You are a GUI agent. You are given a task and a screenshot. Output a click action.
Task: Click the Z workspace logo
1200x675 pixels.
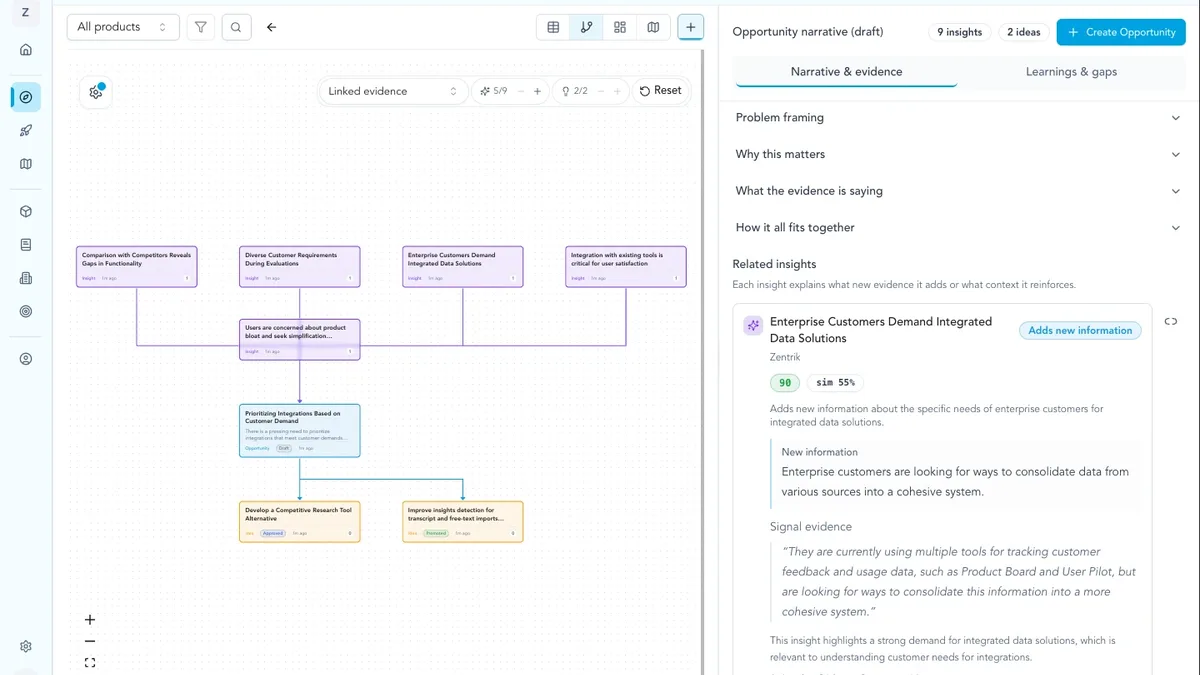click(x=25, y=12)
